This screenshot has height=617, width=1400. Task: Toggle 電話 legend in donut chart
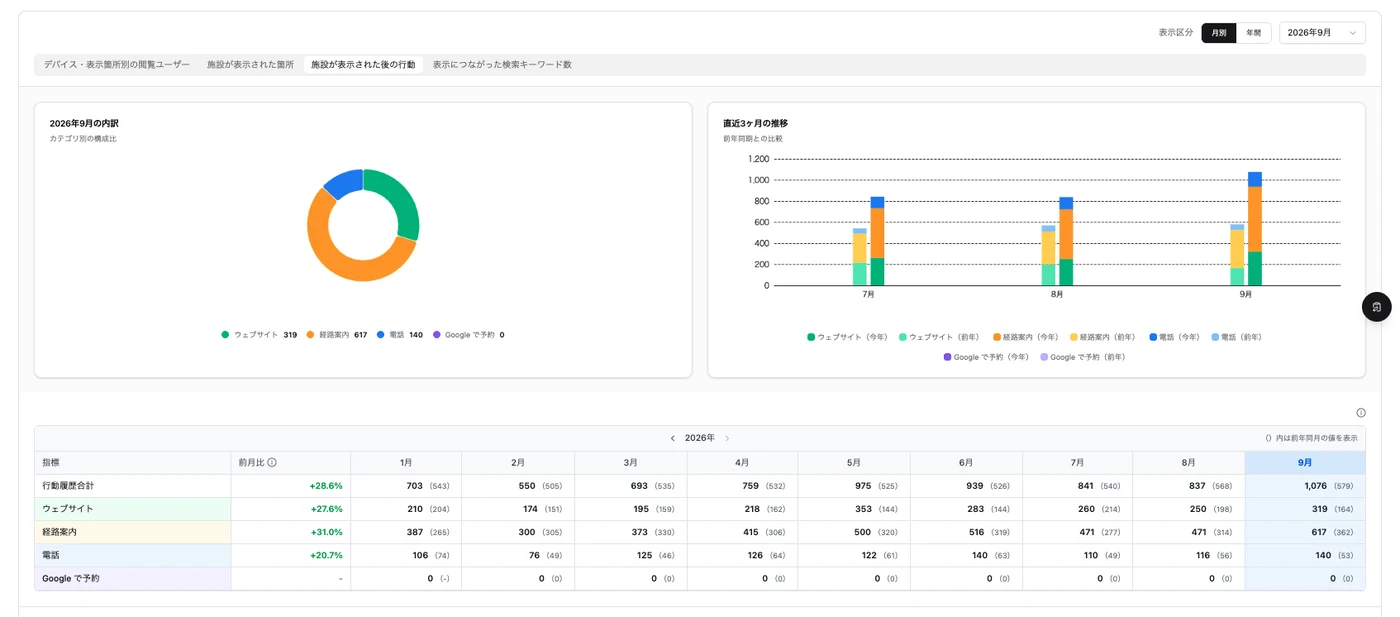(400, 335)
